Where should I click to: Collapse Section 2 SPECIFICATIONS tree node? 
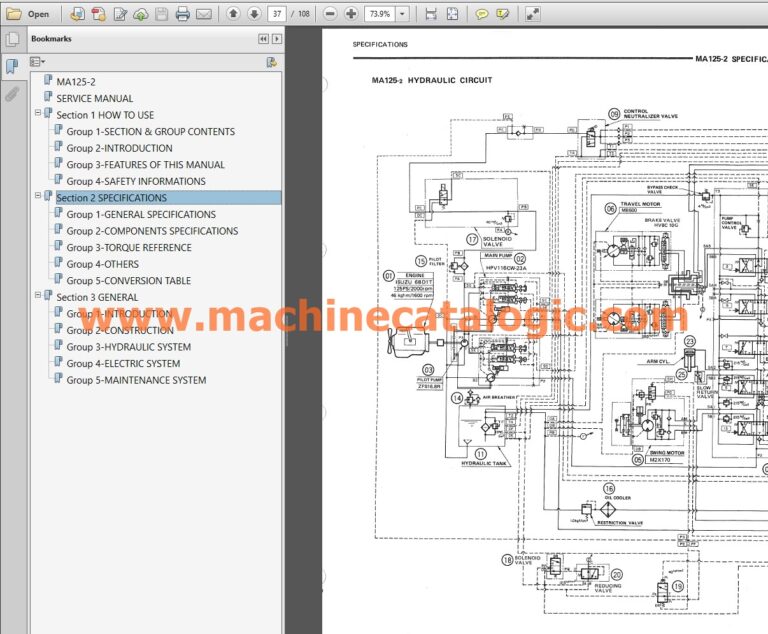[38, 195]
